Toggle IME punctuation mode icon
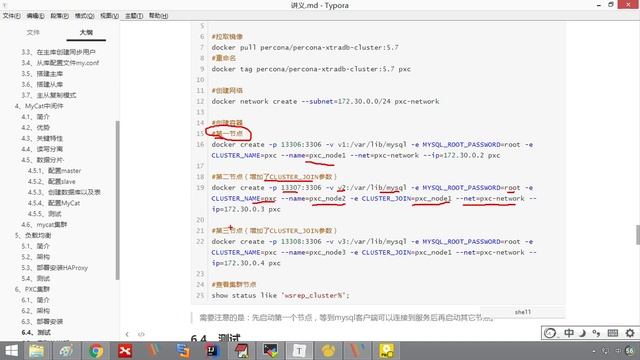The width and height of the screenshot is (640, 360). click(596, 333)
